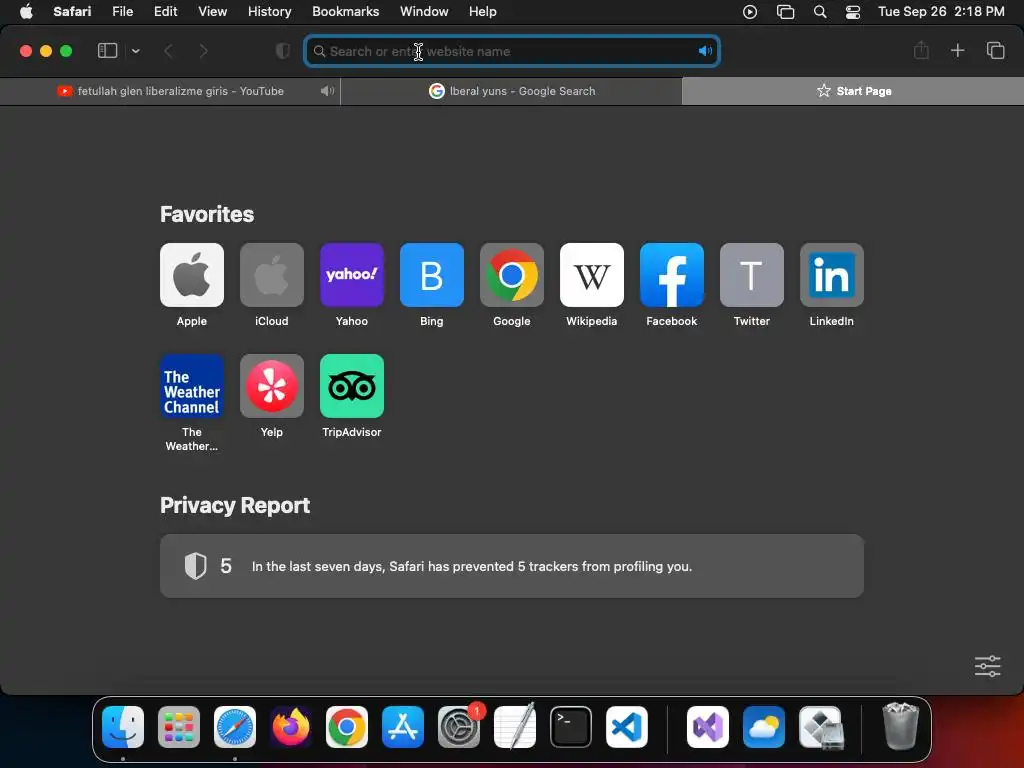Open the Yelp favorite

[272, 386]
